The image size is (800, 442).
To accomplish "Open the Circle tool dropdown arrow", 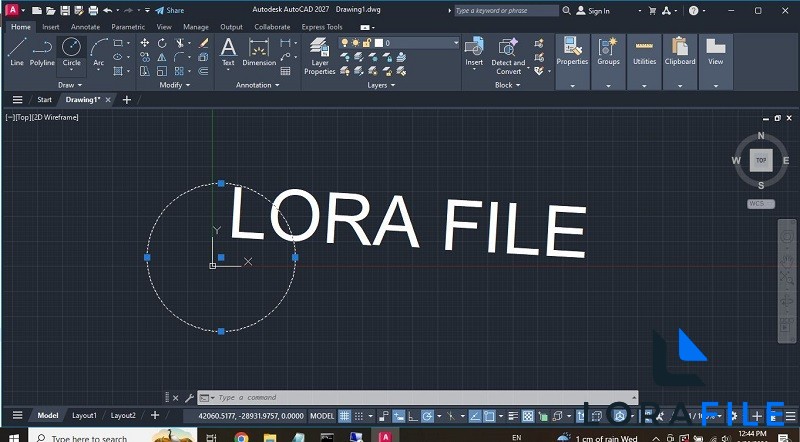I will pos(71,70).
